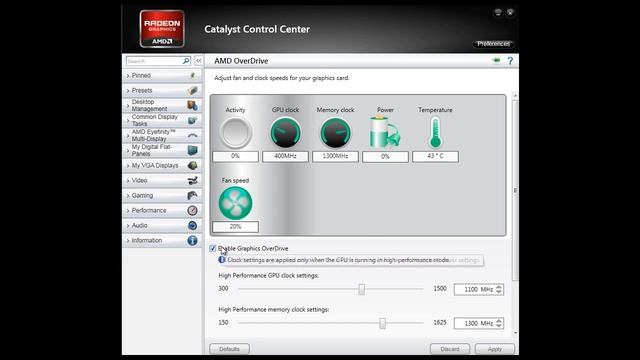
Task: Click the Performance gauge icon
Action: 193,210
